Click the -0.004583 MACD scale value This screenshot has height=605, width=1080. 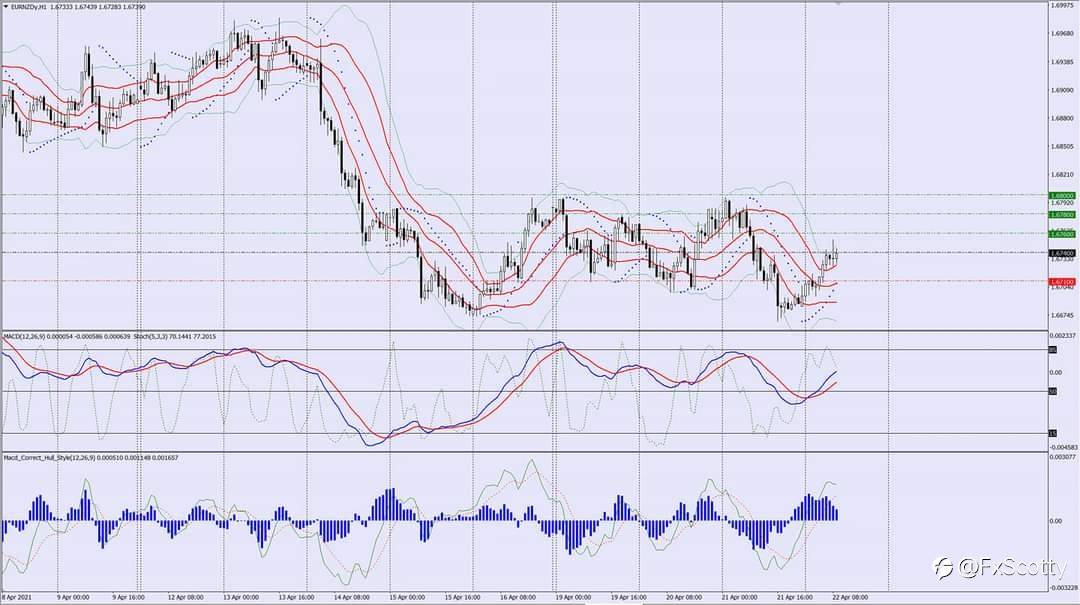coord(1061,447)
